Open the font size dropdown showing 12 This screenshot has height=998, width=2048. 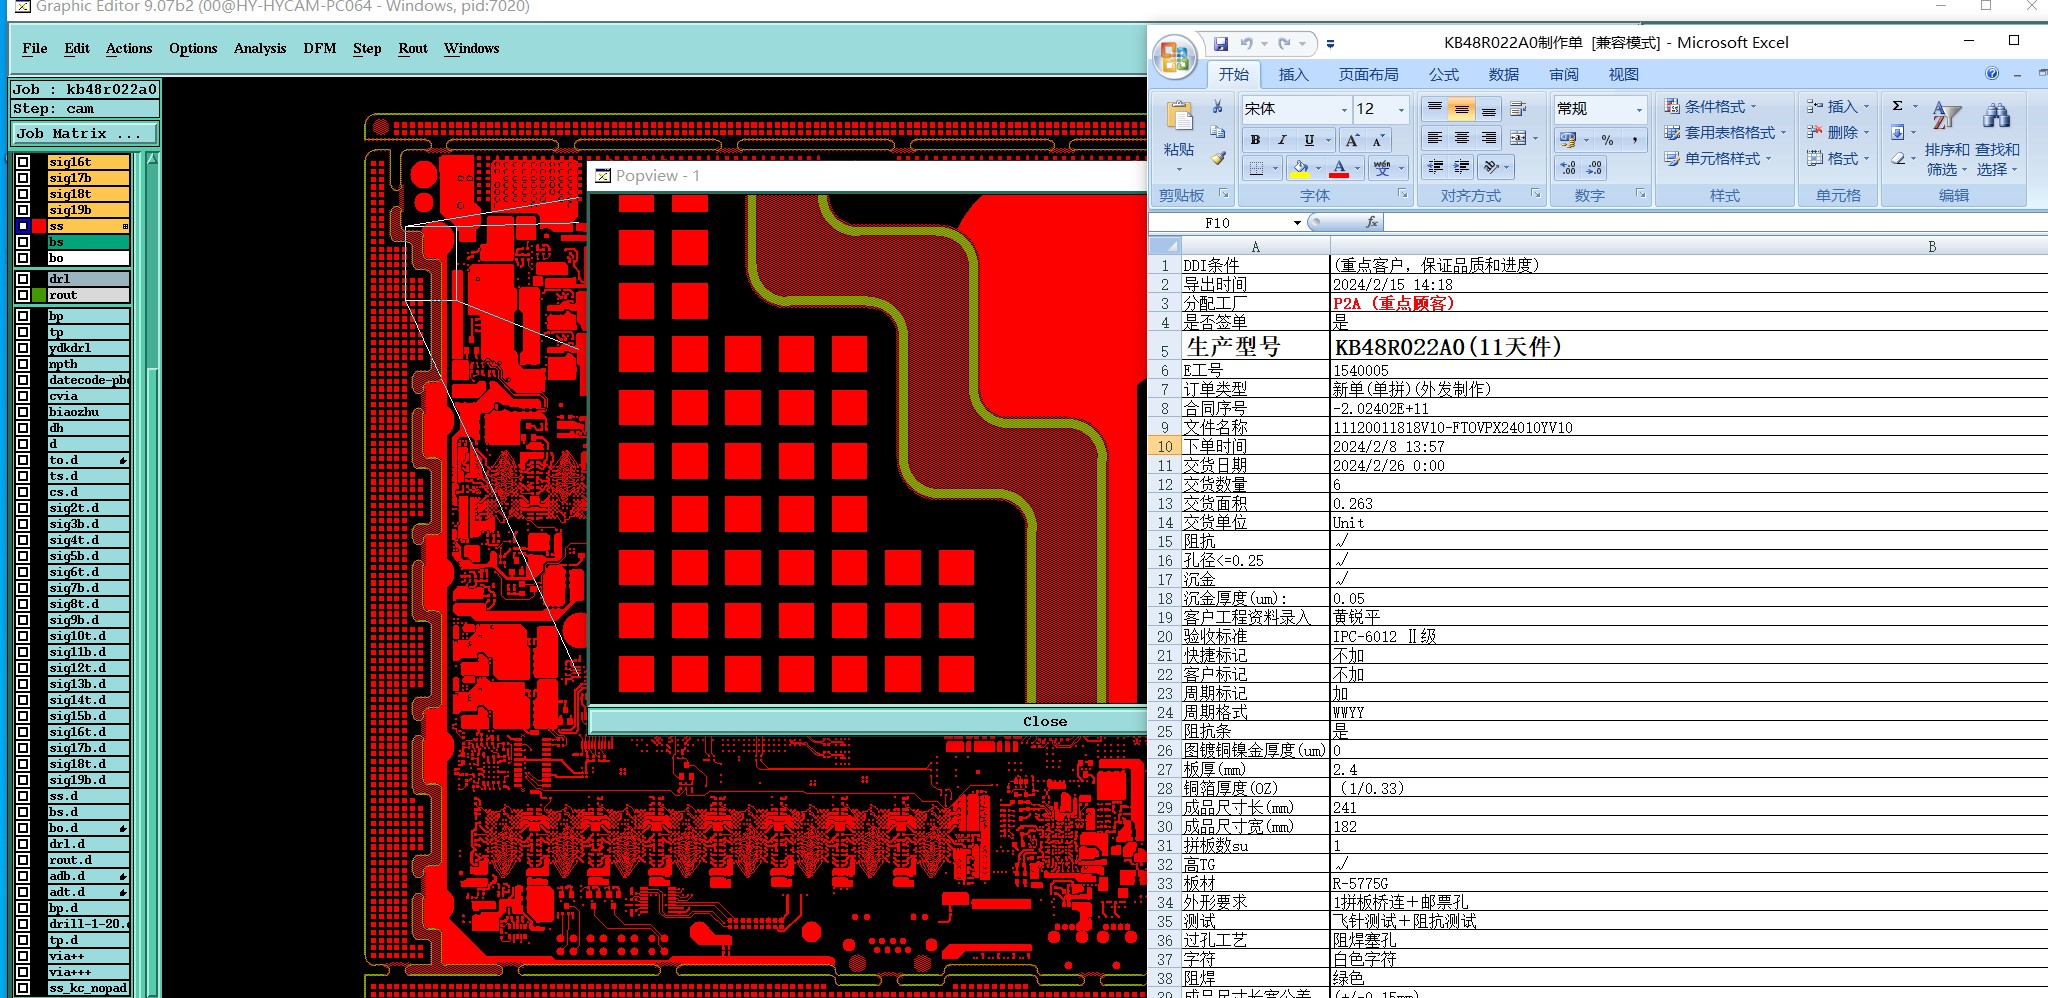pyautogui.click(x=1401, y=109)
